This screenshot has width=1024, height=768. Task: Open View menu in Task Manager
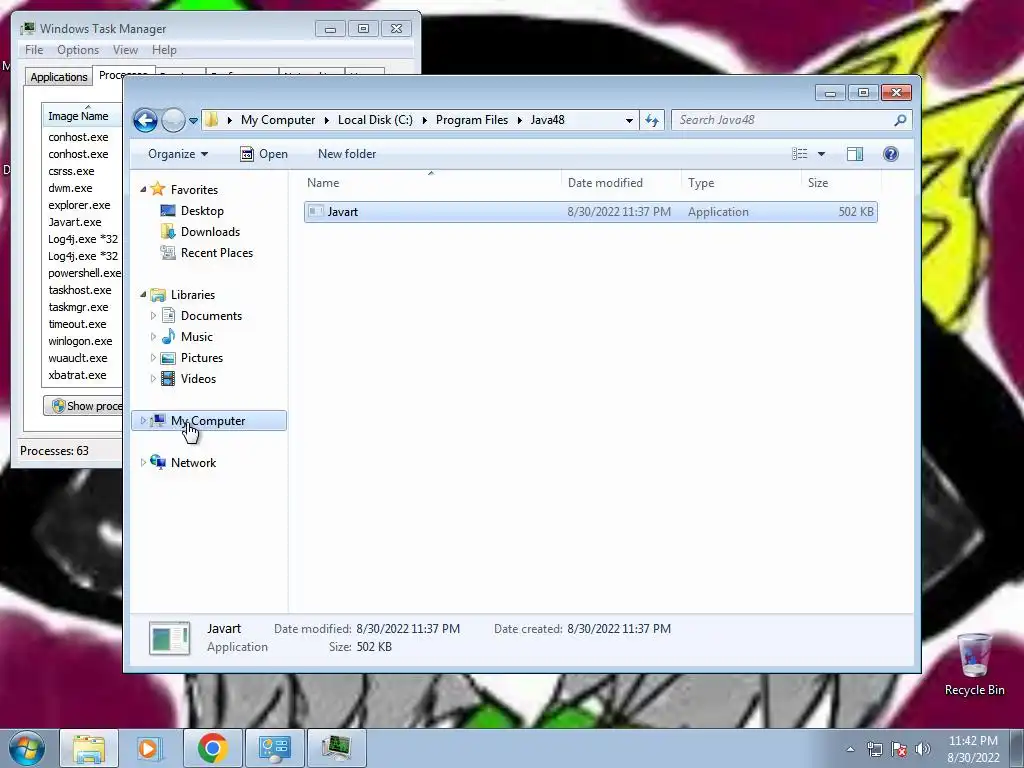point(125,50)
